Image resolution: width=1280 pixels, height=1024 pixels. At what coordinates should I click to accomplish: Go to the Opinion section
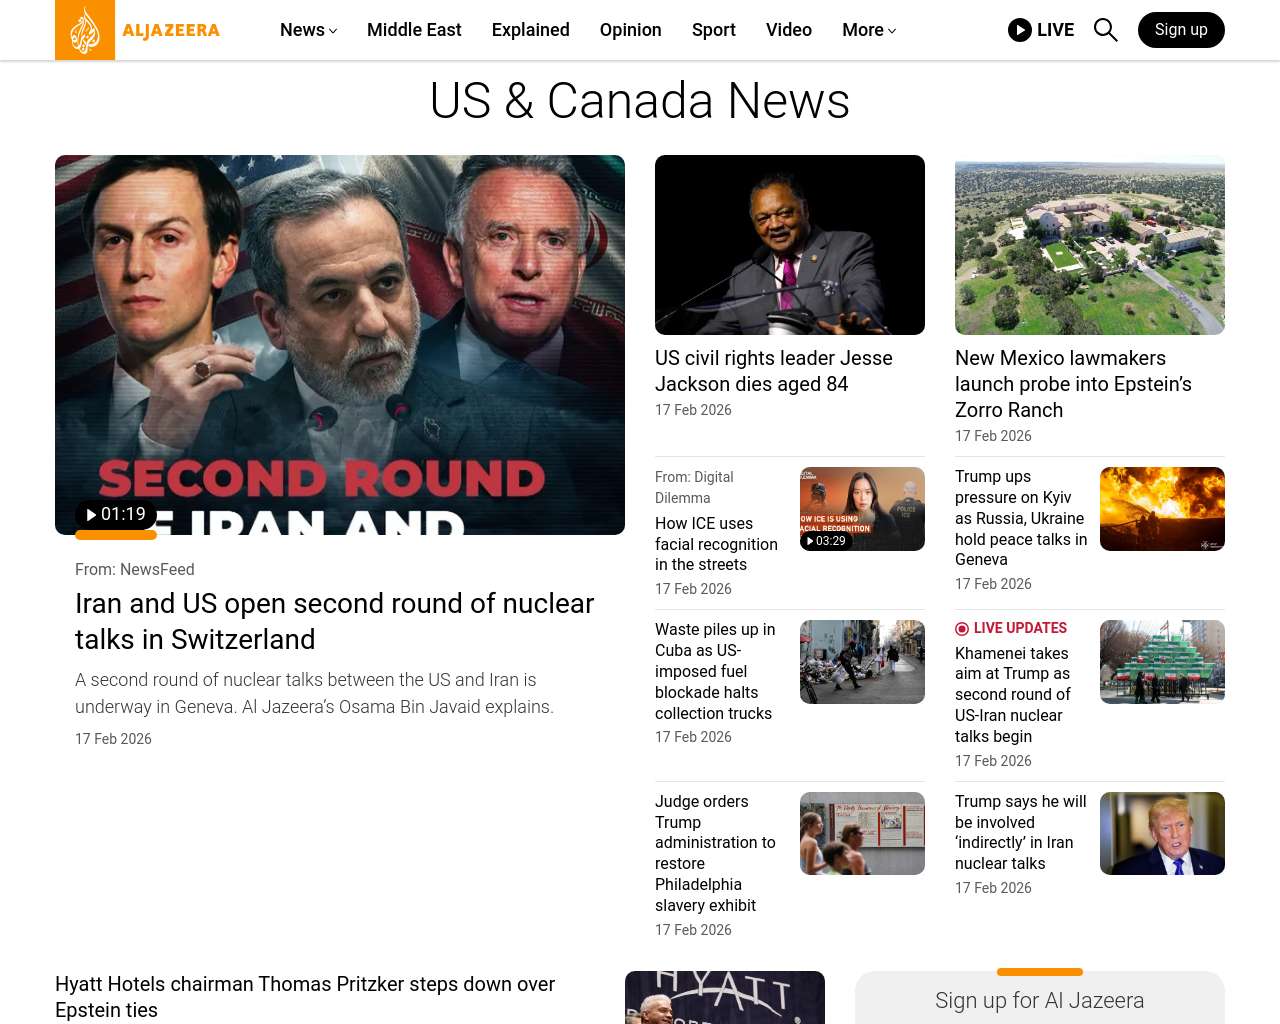(x=630, y=30)
